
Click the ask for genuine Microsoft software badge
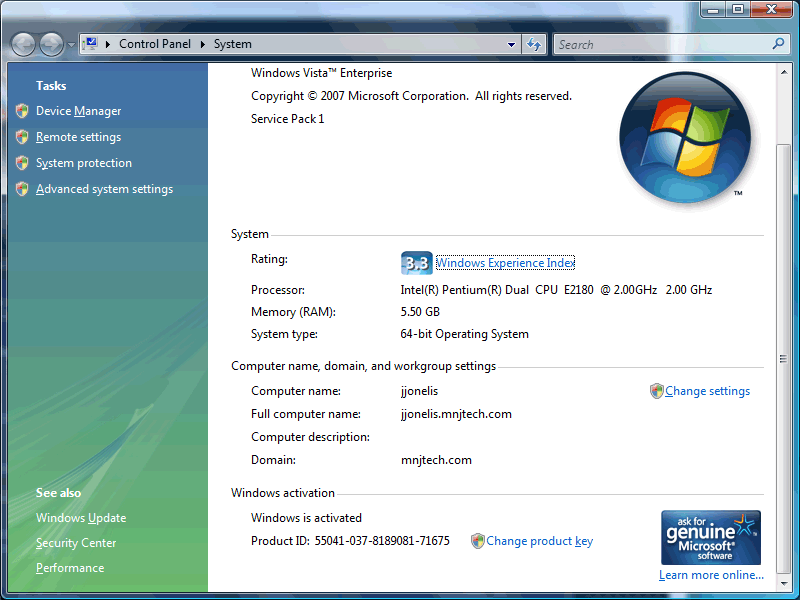pyautogui.click(x=711, y=537)
